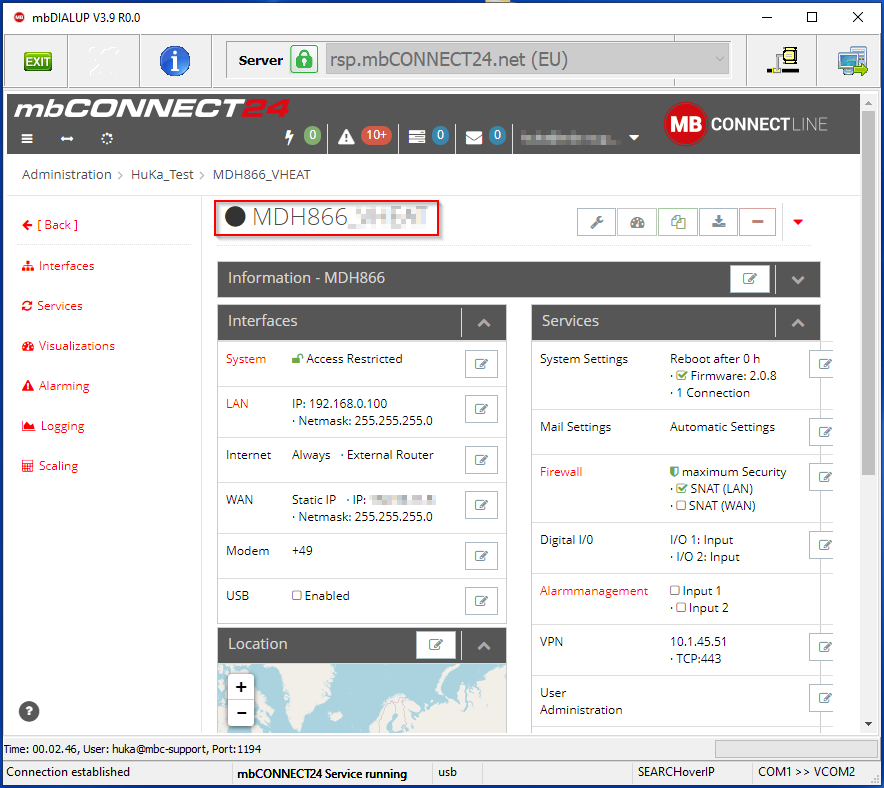The image size is (884, 788).
Task: Toggle the USB Enabled checkbox
Action: (x=297, y=595)
